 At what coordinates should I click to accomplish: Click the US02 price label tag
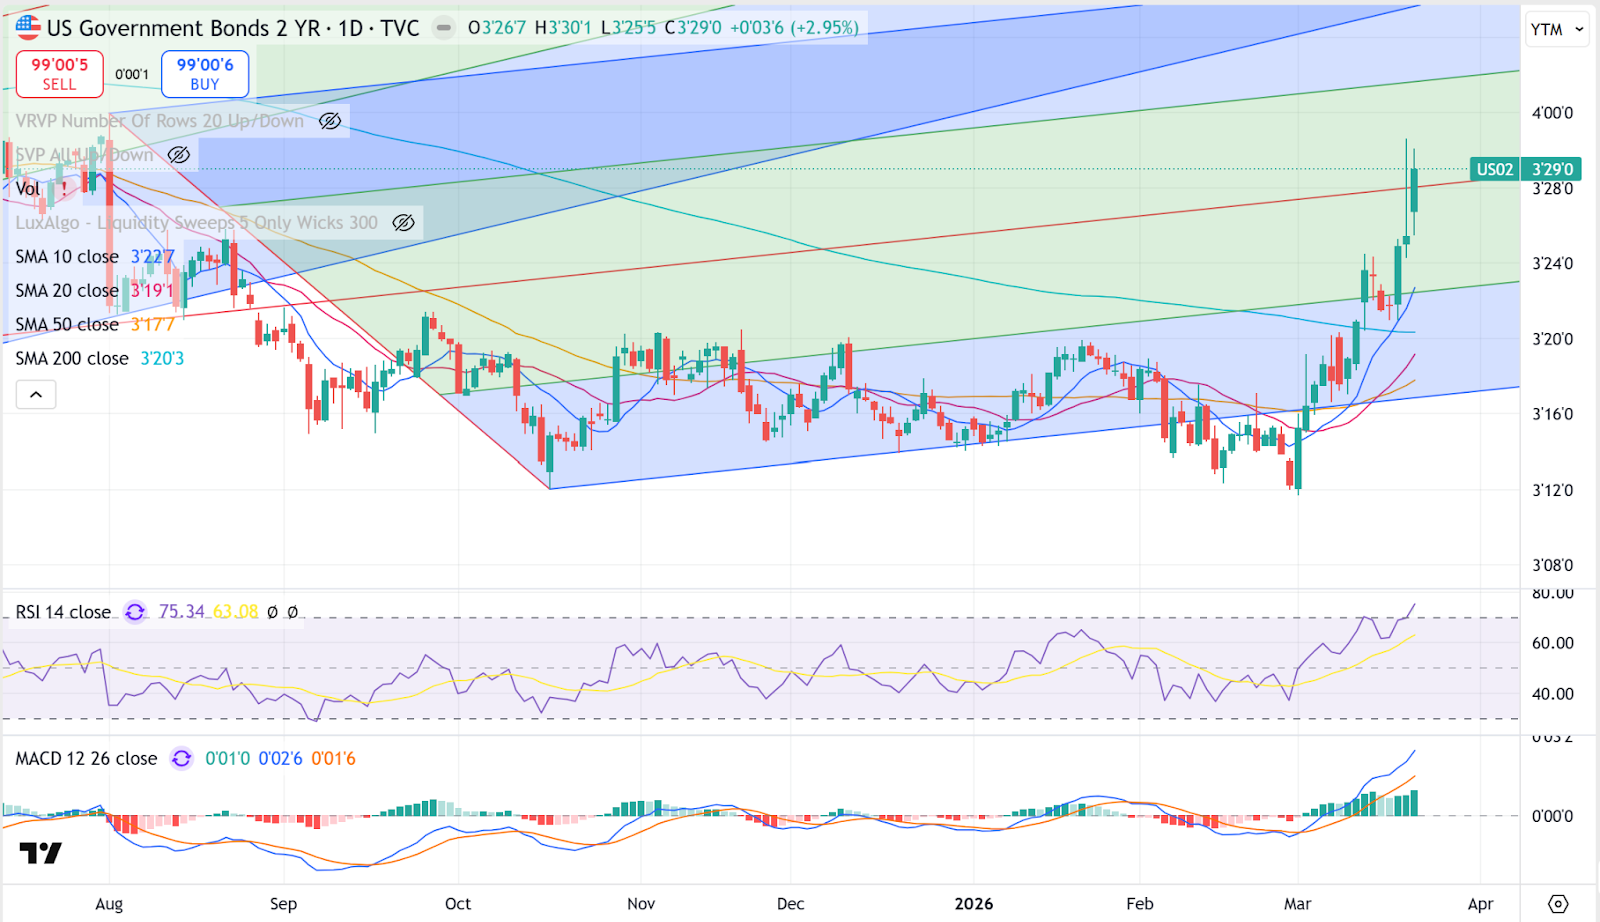pyautogui.click(x=1495, y=170)
